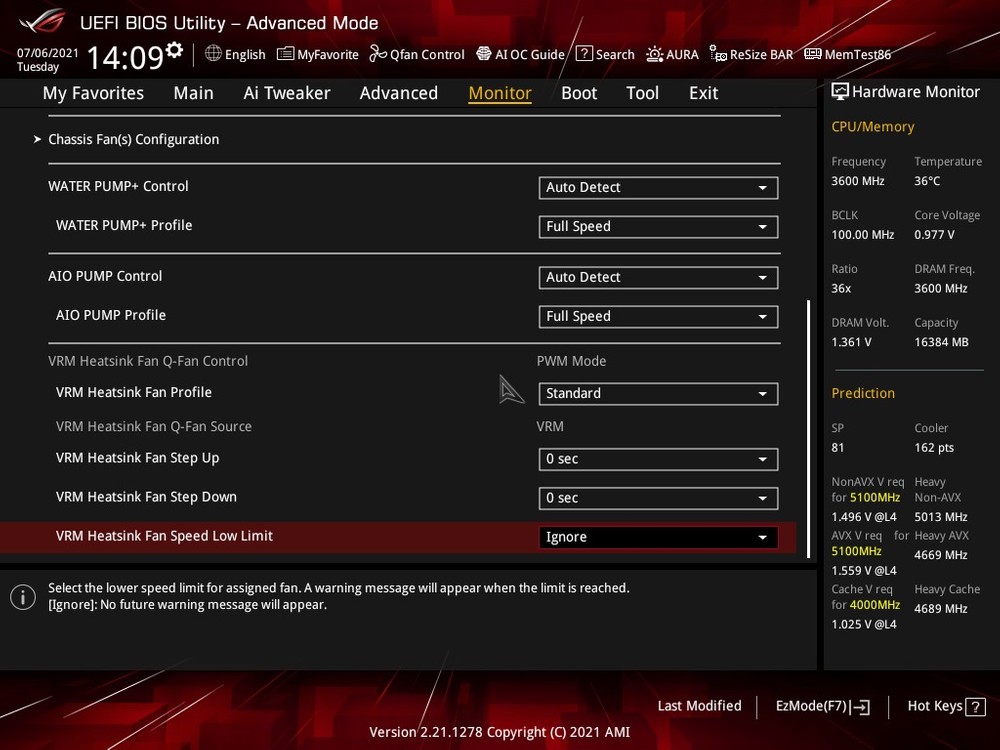Open the Search tool

(x=605, y=54)
